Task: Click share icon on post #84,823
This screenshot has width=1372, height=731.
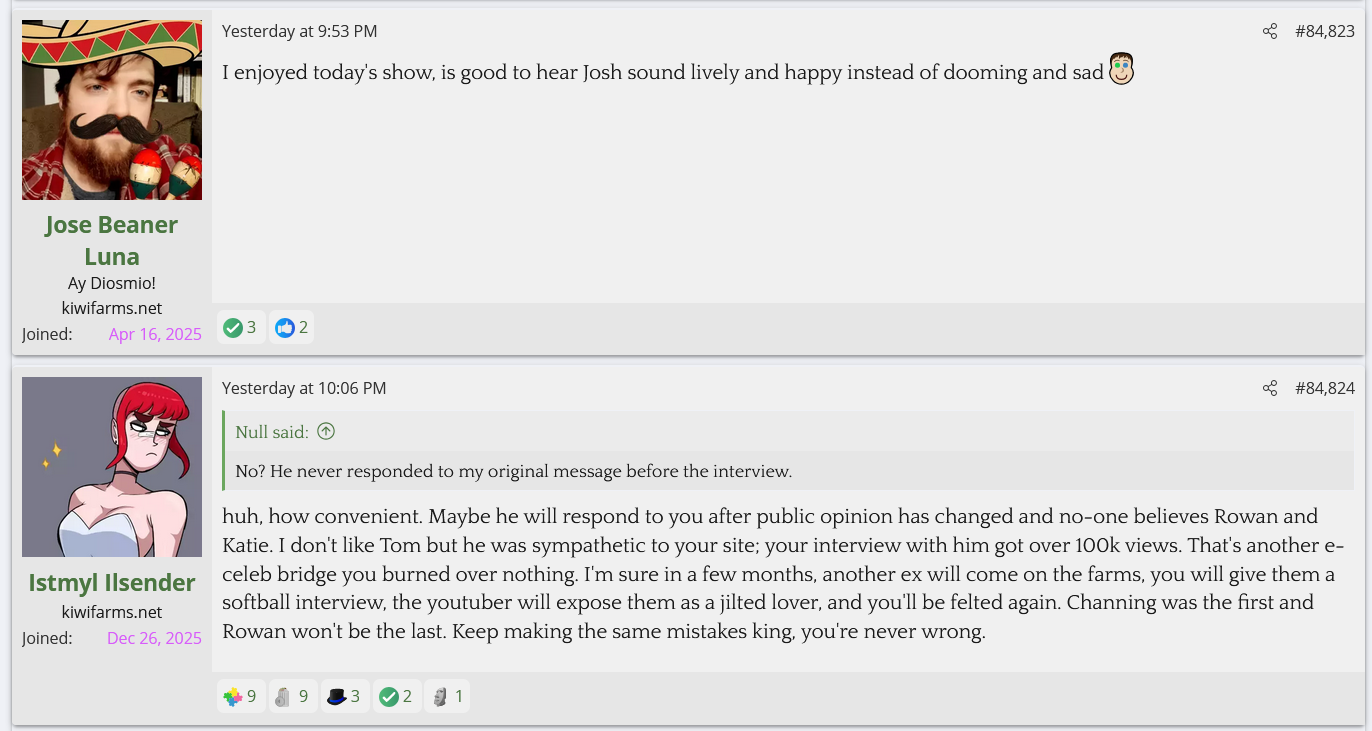Action: [x=1270, y=31]
